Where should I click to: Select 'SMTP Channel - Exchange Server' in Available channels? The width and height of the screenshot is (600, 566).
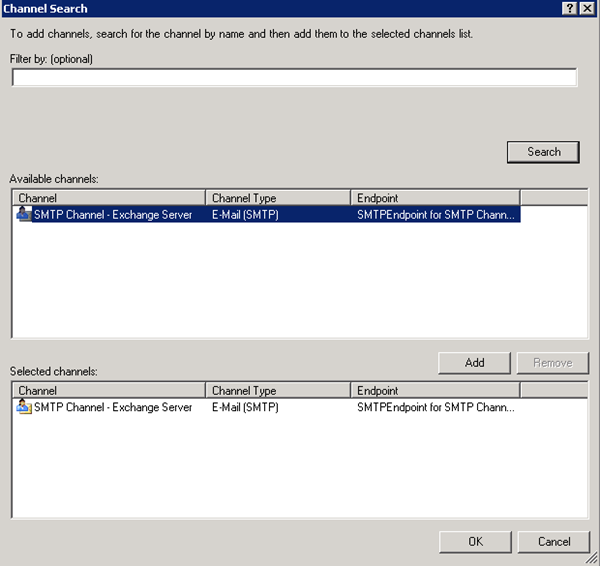point(113,214)
